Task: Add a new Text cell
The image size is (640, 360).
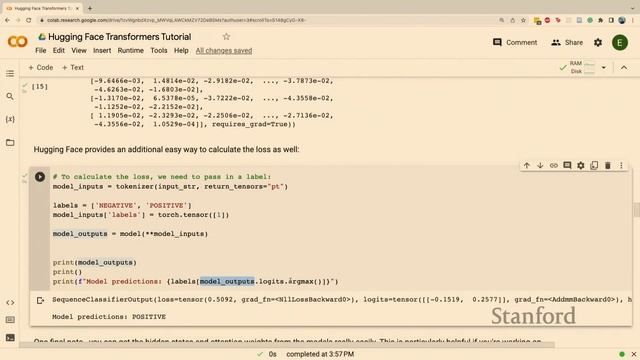Action: [x=73, y=67]
